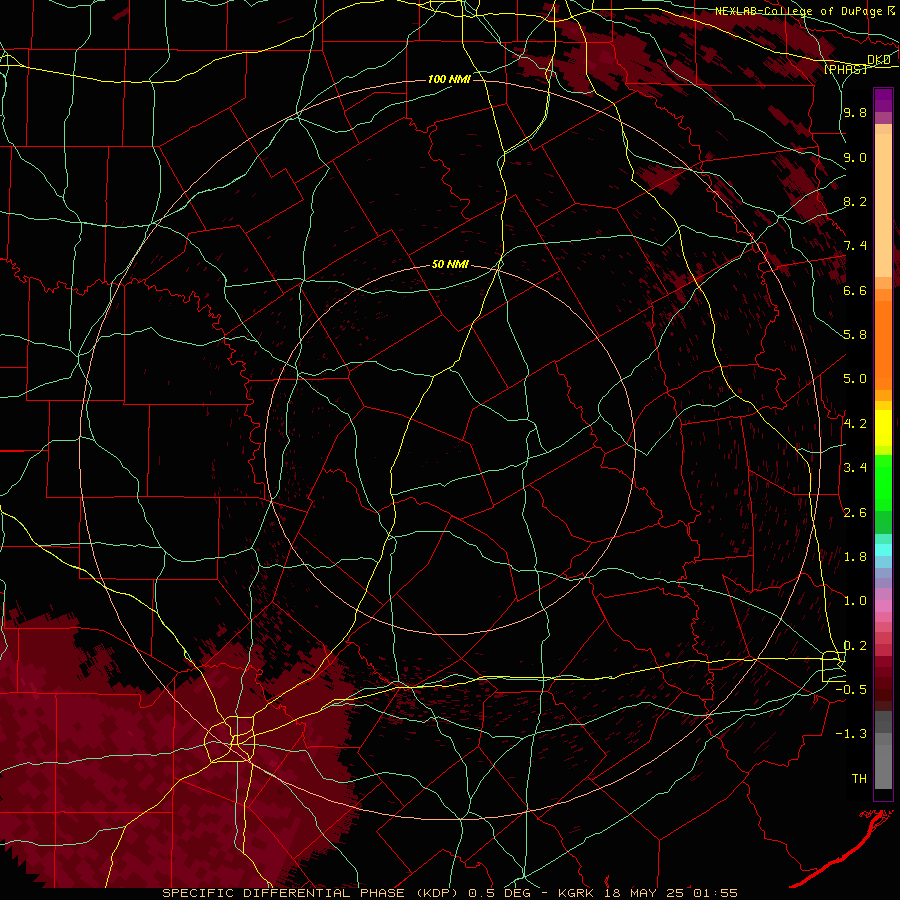Image resolution: width=900 pixels, height=900 pixels.
Task: Pick the gray TH segment of the color bar
Action: 883,766
